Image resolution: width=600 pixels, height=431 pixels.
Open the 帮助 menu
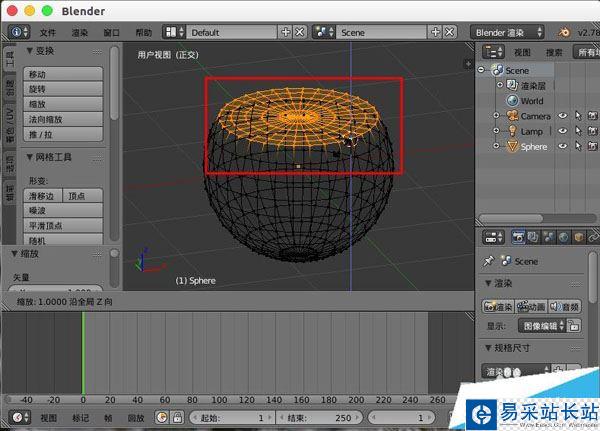pos(143,33)
